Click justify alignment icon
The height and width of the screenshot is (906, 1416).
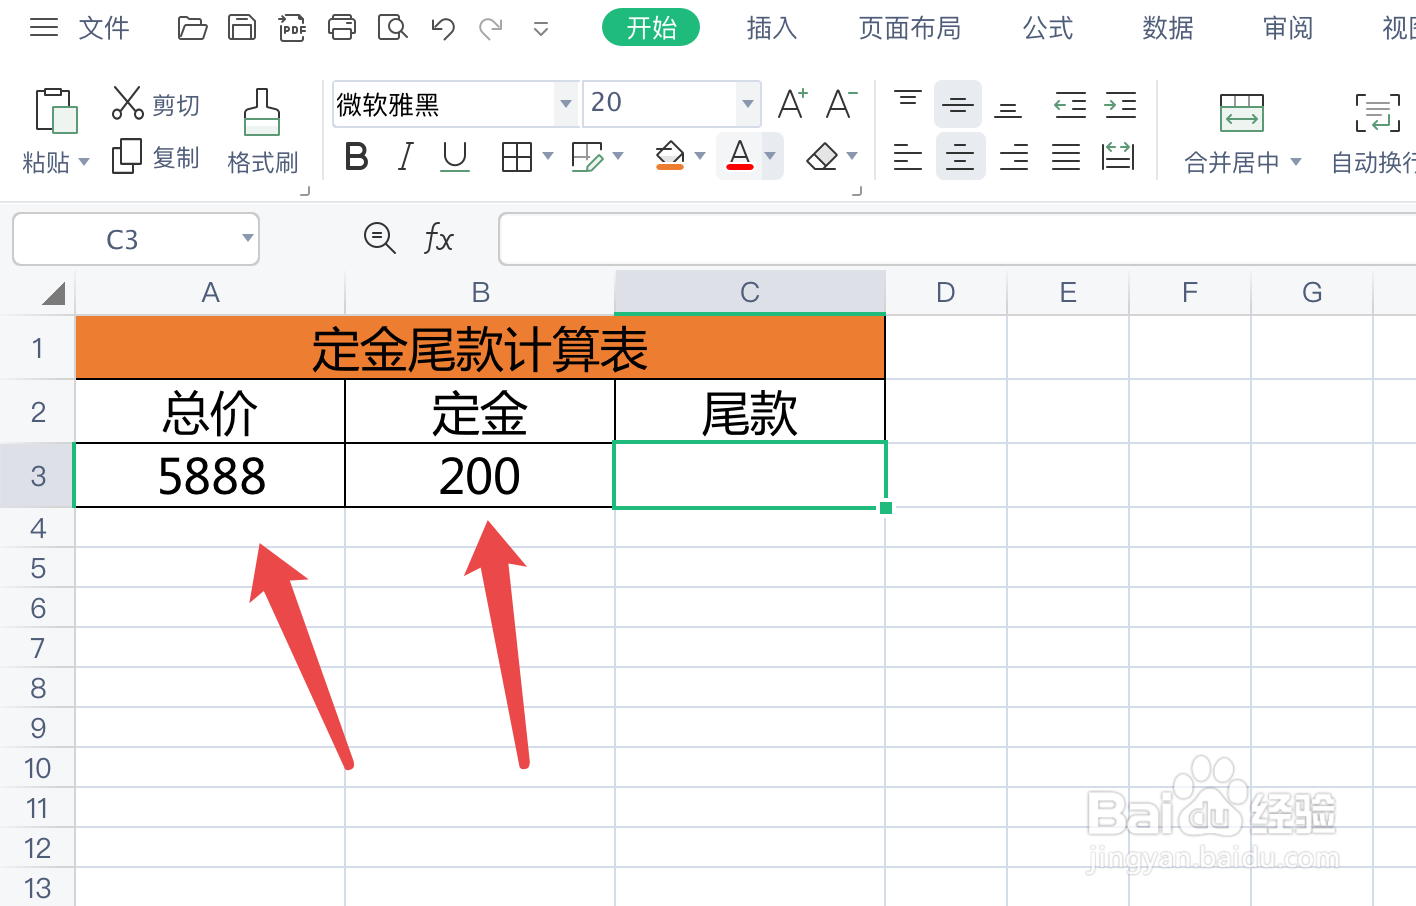(1066, 157)
